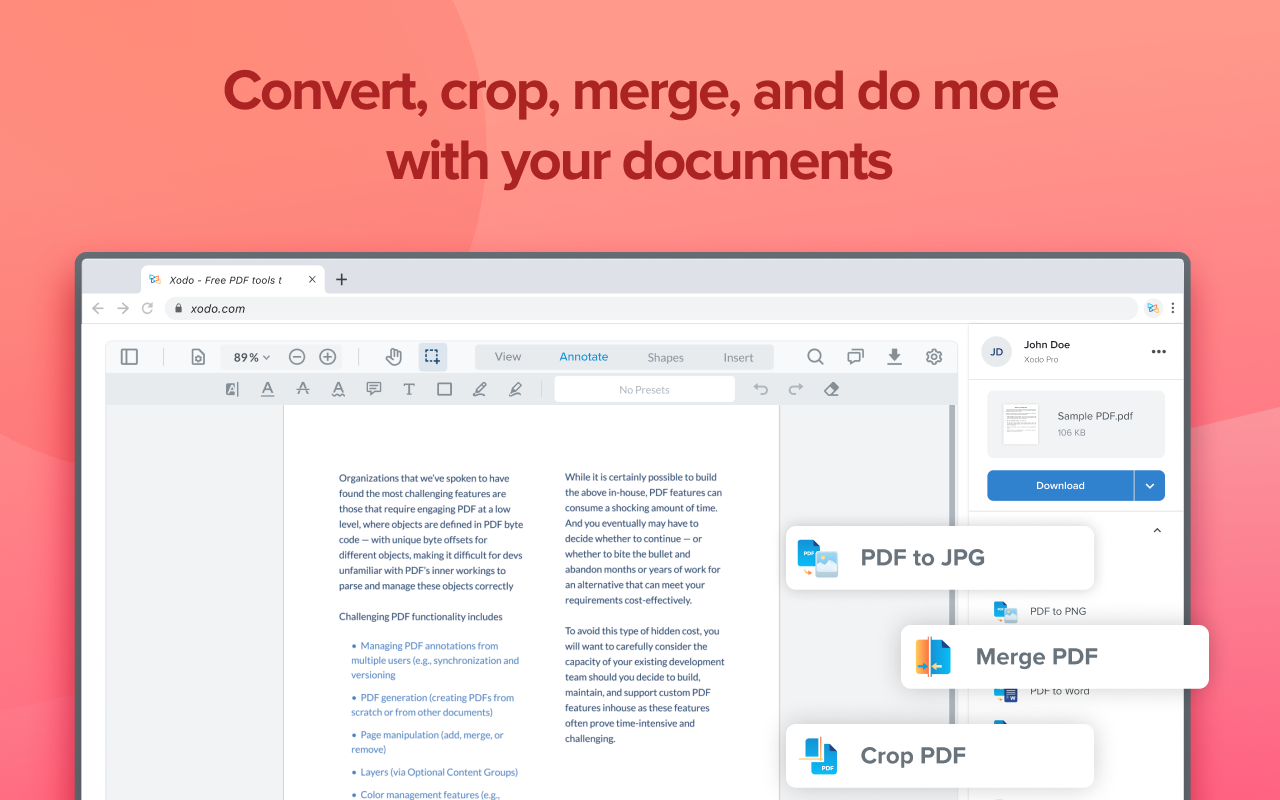Click the xodo.com address bar
Screen dimensions: 1280x800
651,308
